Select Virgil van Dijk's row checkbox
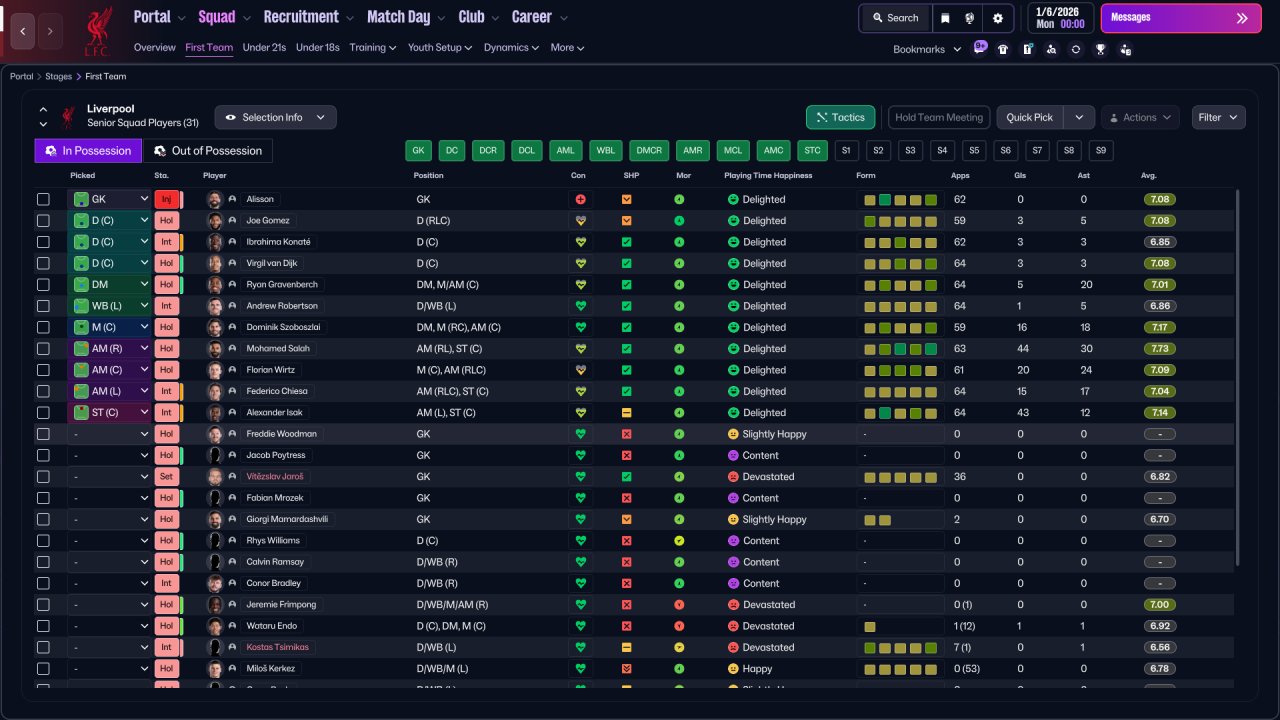This screenshot has width=1280, height=720. [x=43, y=263]
